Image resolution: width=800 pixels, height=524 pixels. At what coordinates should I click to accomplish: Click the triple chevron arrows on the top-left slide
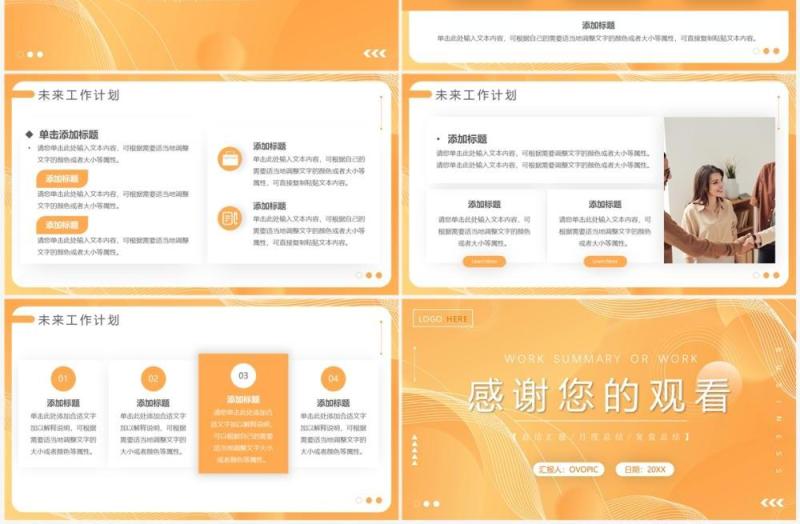[x=374, y=54]
